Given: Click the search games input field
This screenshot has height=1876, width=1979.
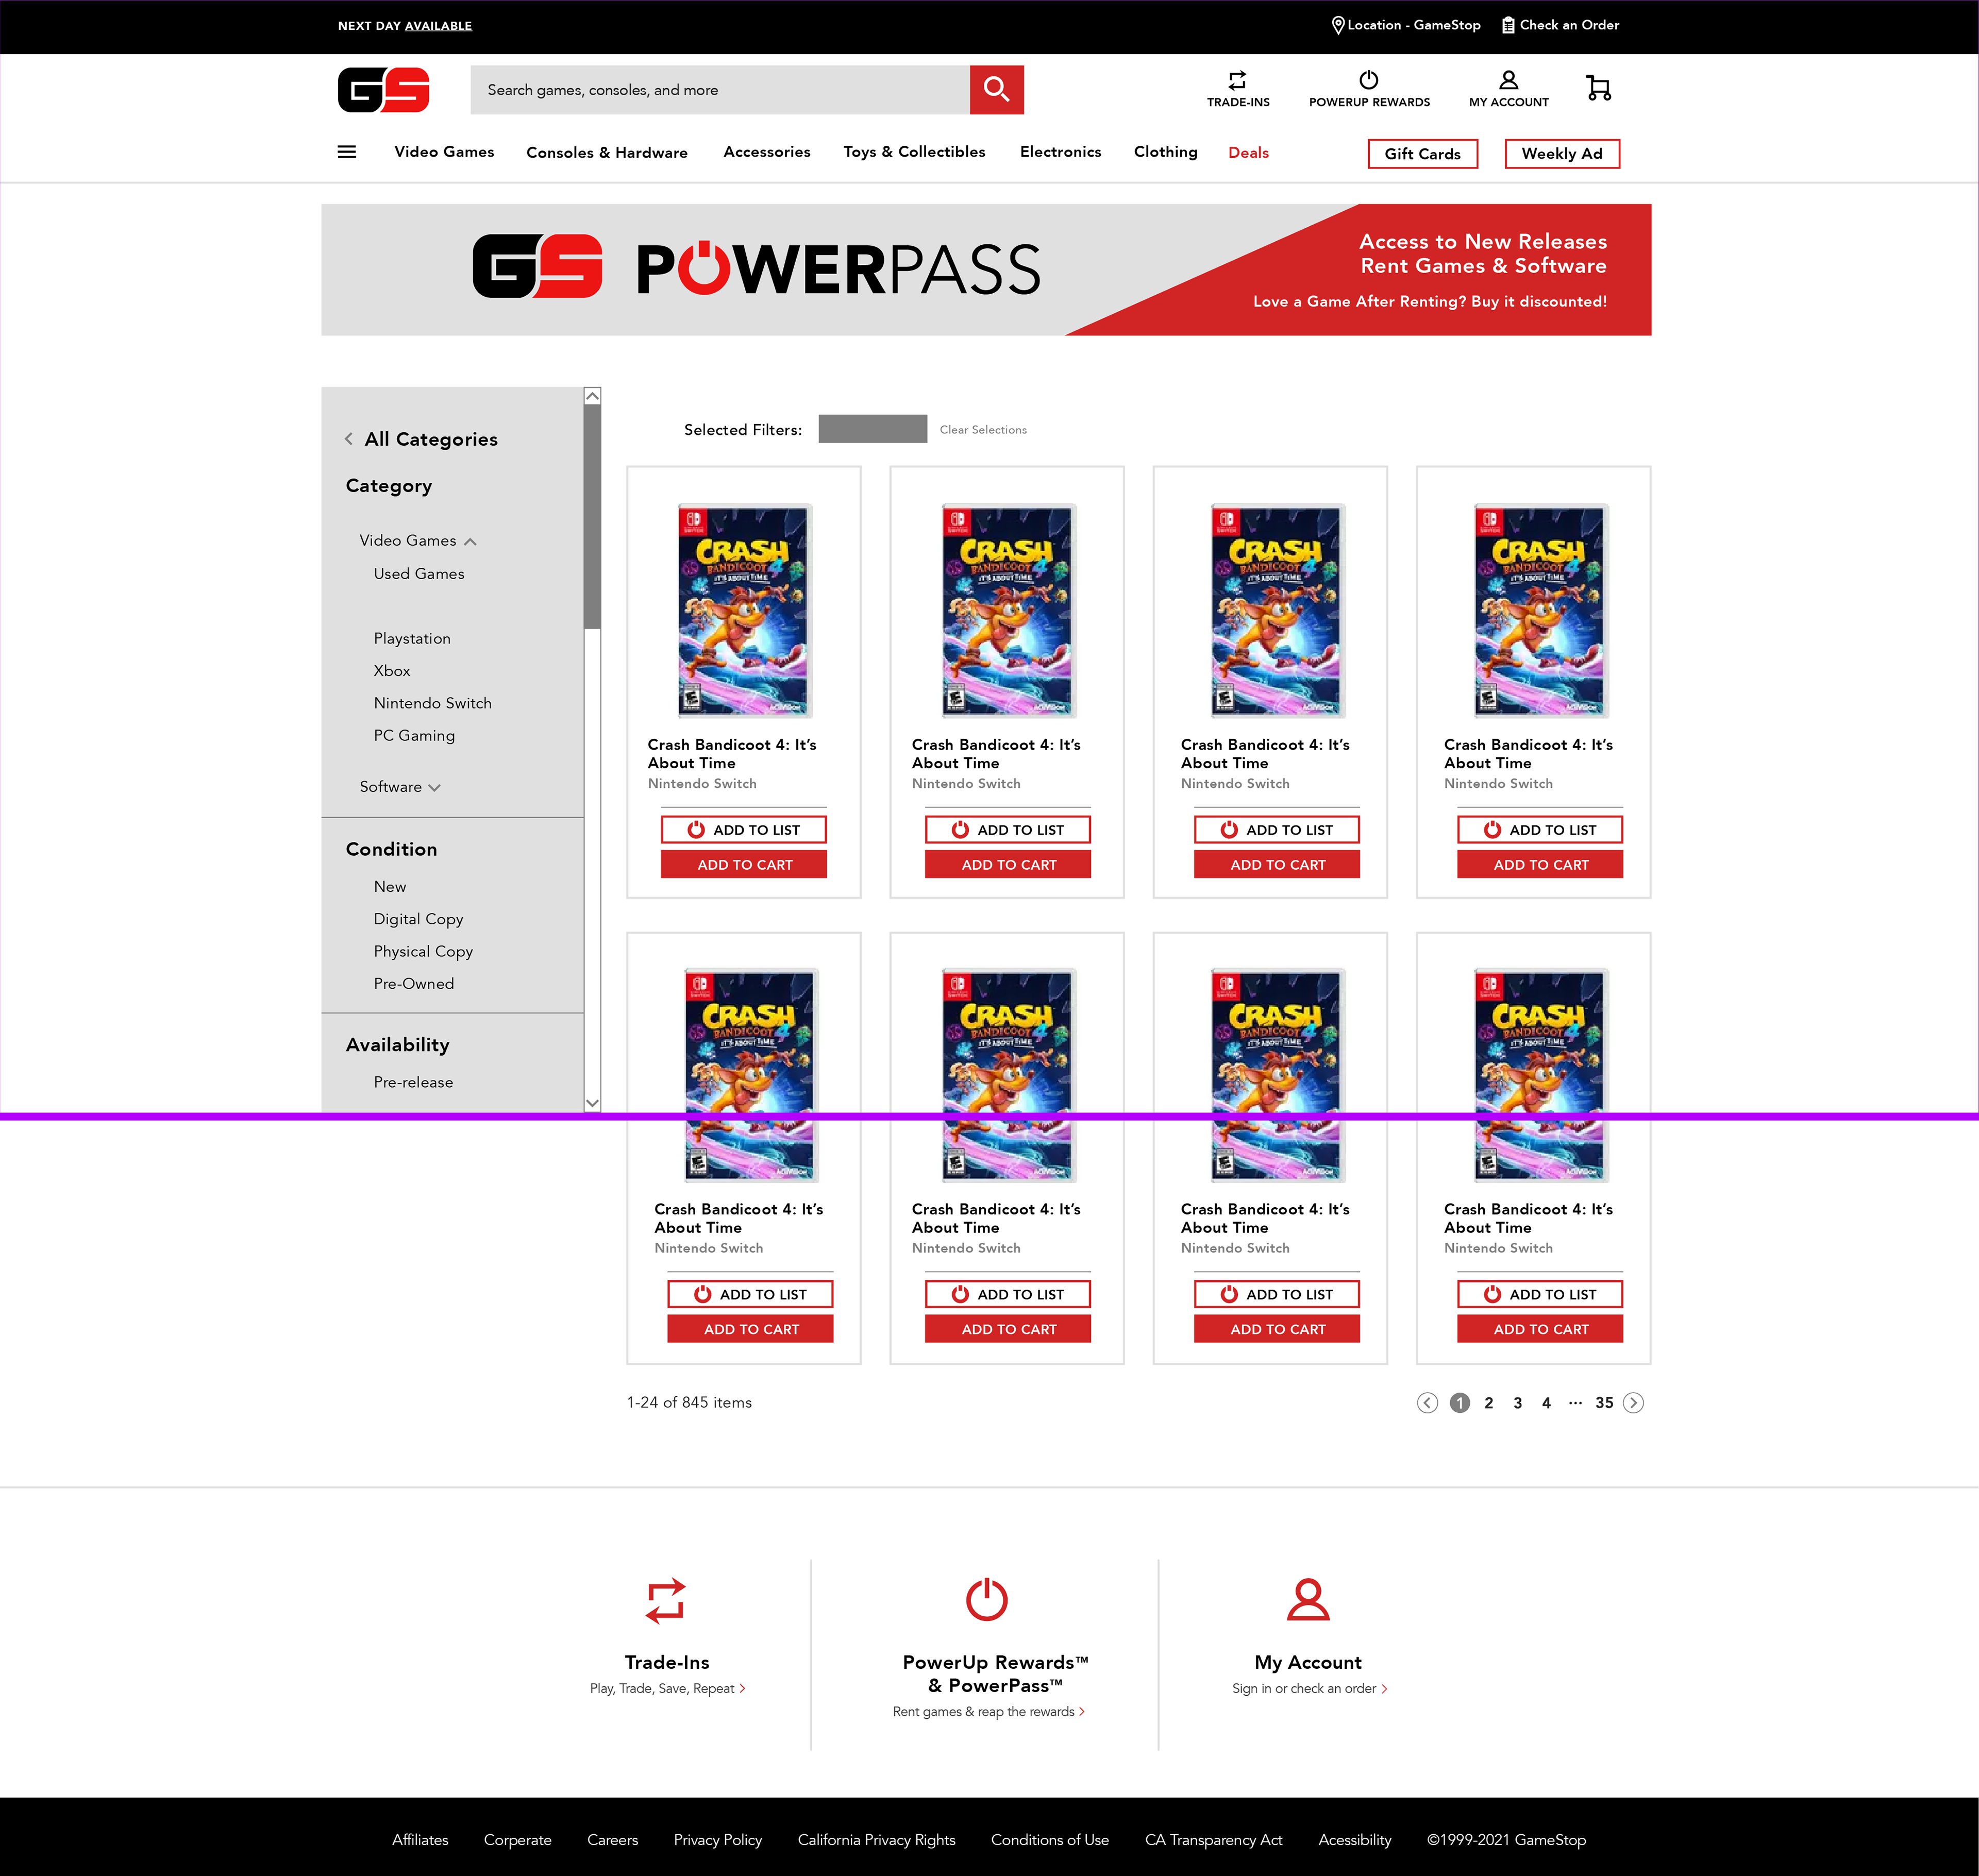Looking at the screenshot, I should tap(720, 90).
